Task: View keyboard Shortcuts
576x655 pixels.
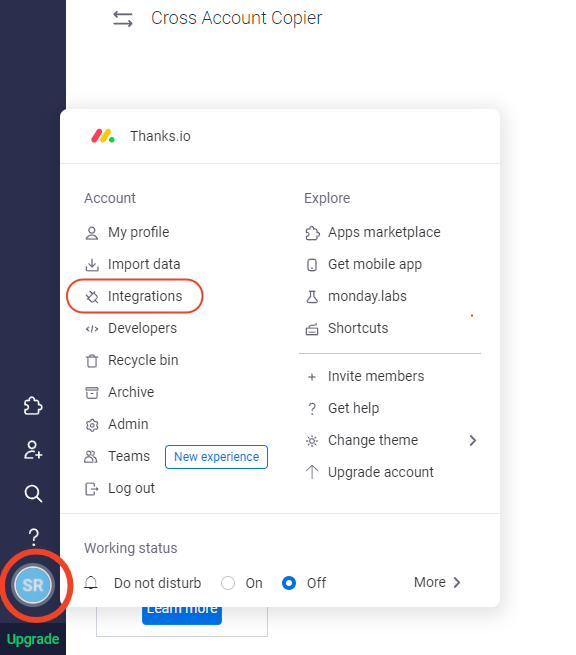Action: click(358, 328)
